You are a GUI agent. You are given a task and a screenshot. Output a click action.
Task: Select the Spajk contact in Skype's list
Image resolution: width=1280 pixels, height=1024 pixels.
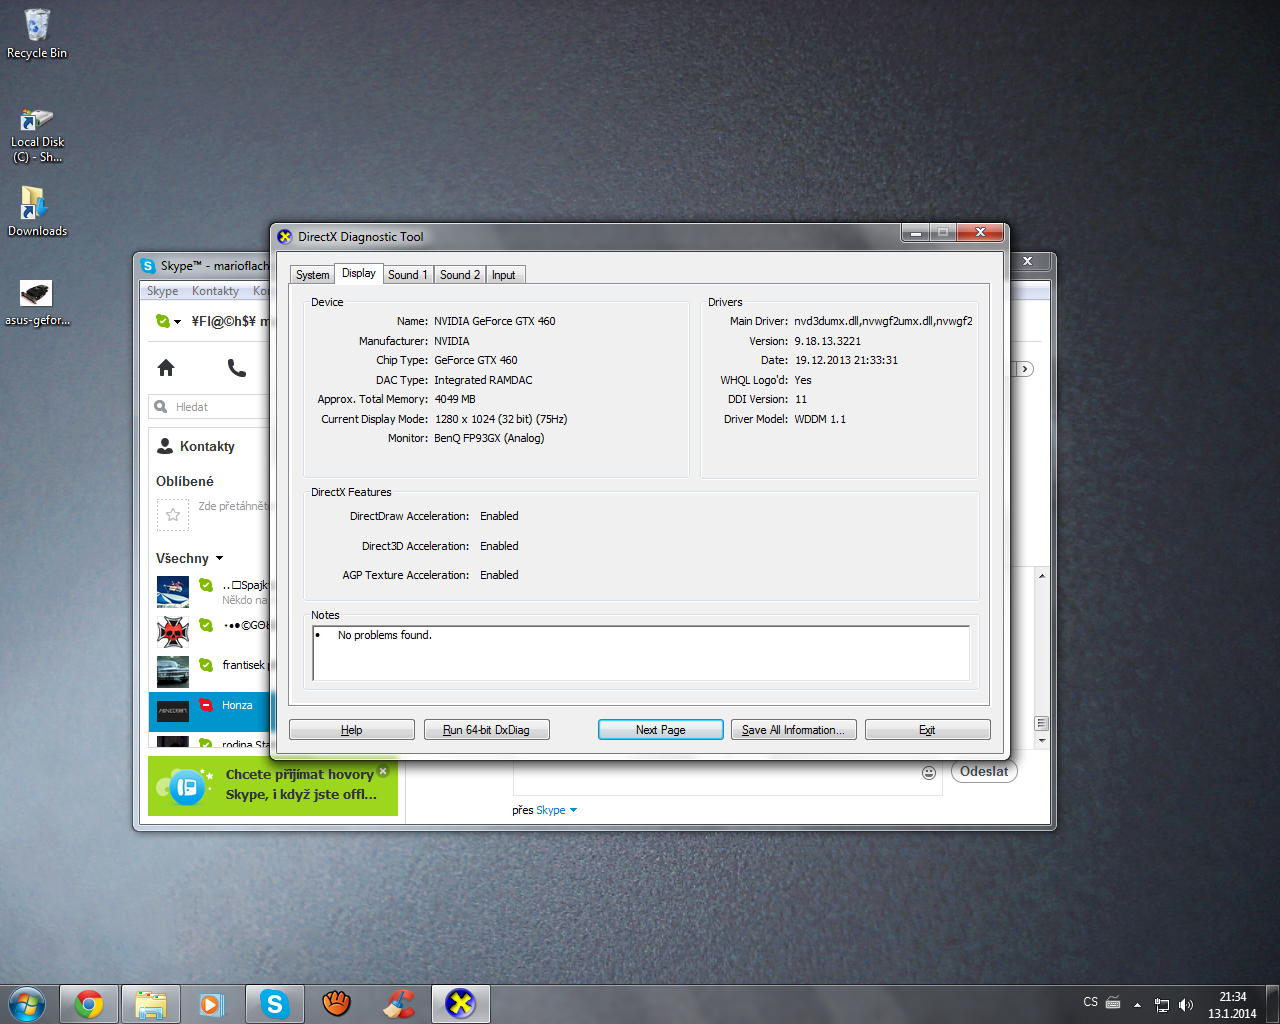[210, 591]
